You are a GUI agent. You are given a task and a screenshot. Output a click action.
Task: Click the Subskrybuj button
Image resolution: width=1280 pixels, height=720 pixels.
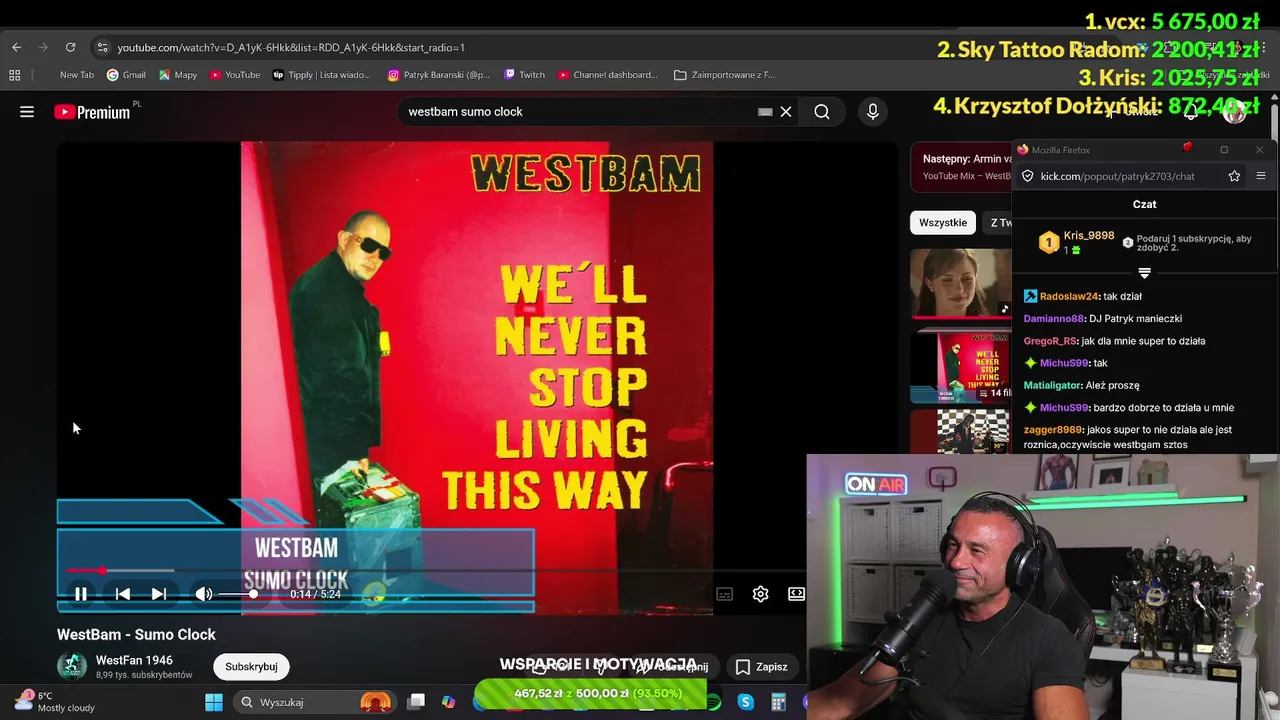click(x=251, y=667)
